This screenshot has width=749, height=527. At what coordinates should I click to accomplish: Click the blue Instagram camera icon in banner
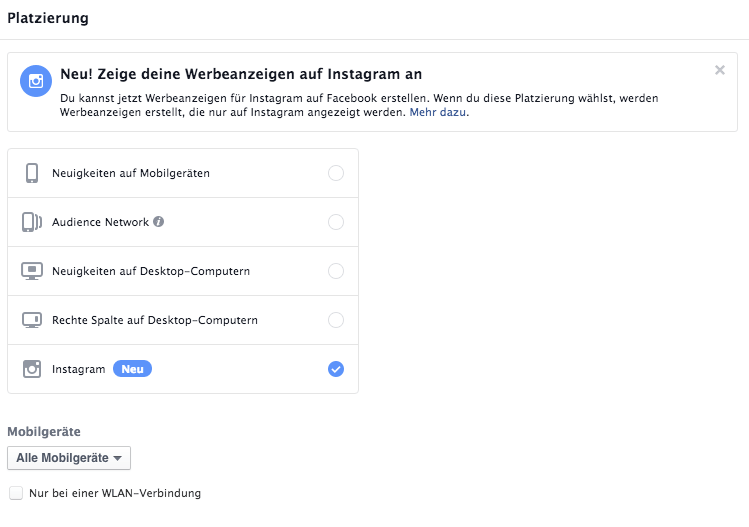coord(36,81)
